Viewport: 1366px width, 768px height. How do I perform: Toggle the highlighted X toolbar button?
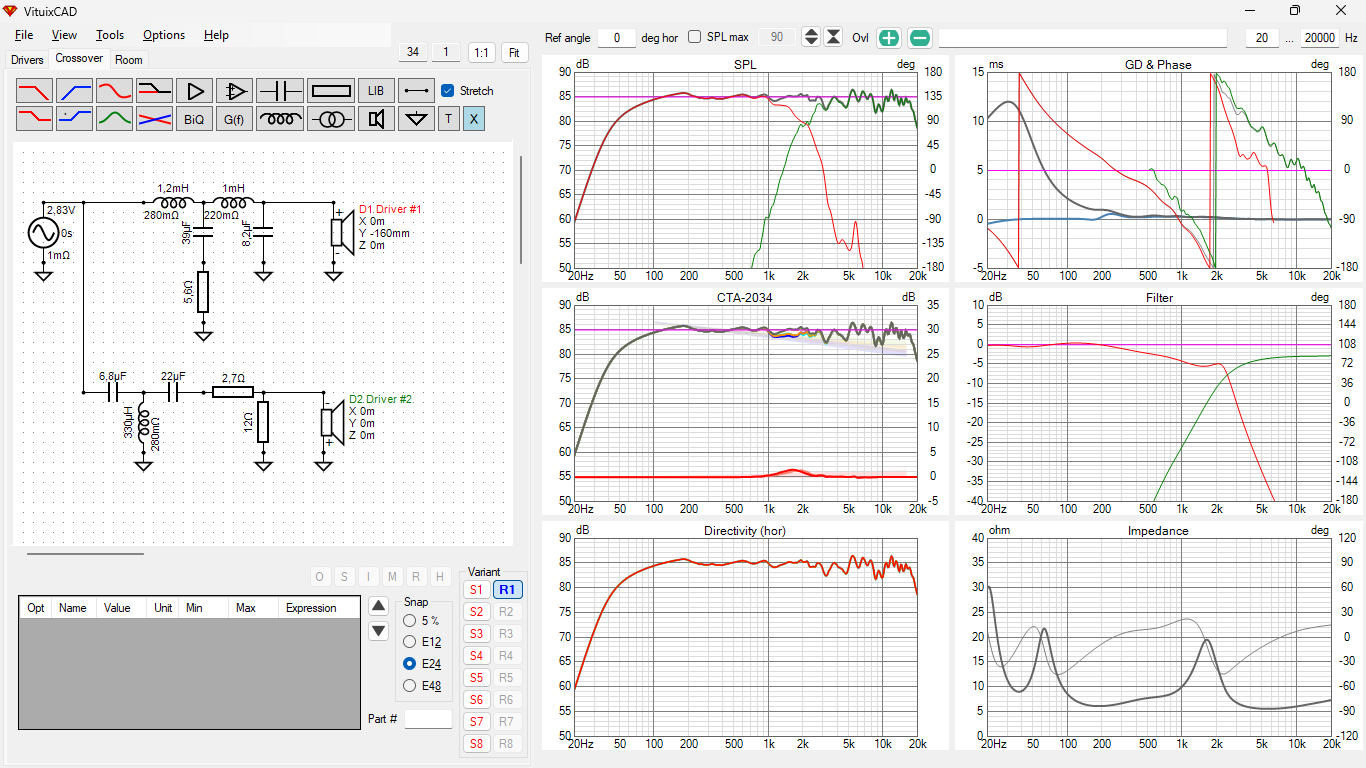(x=474, y=119)
